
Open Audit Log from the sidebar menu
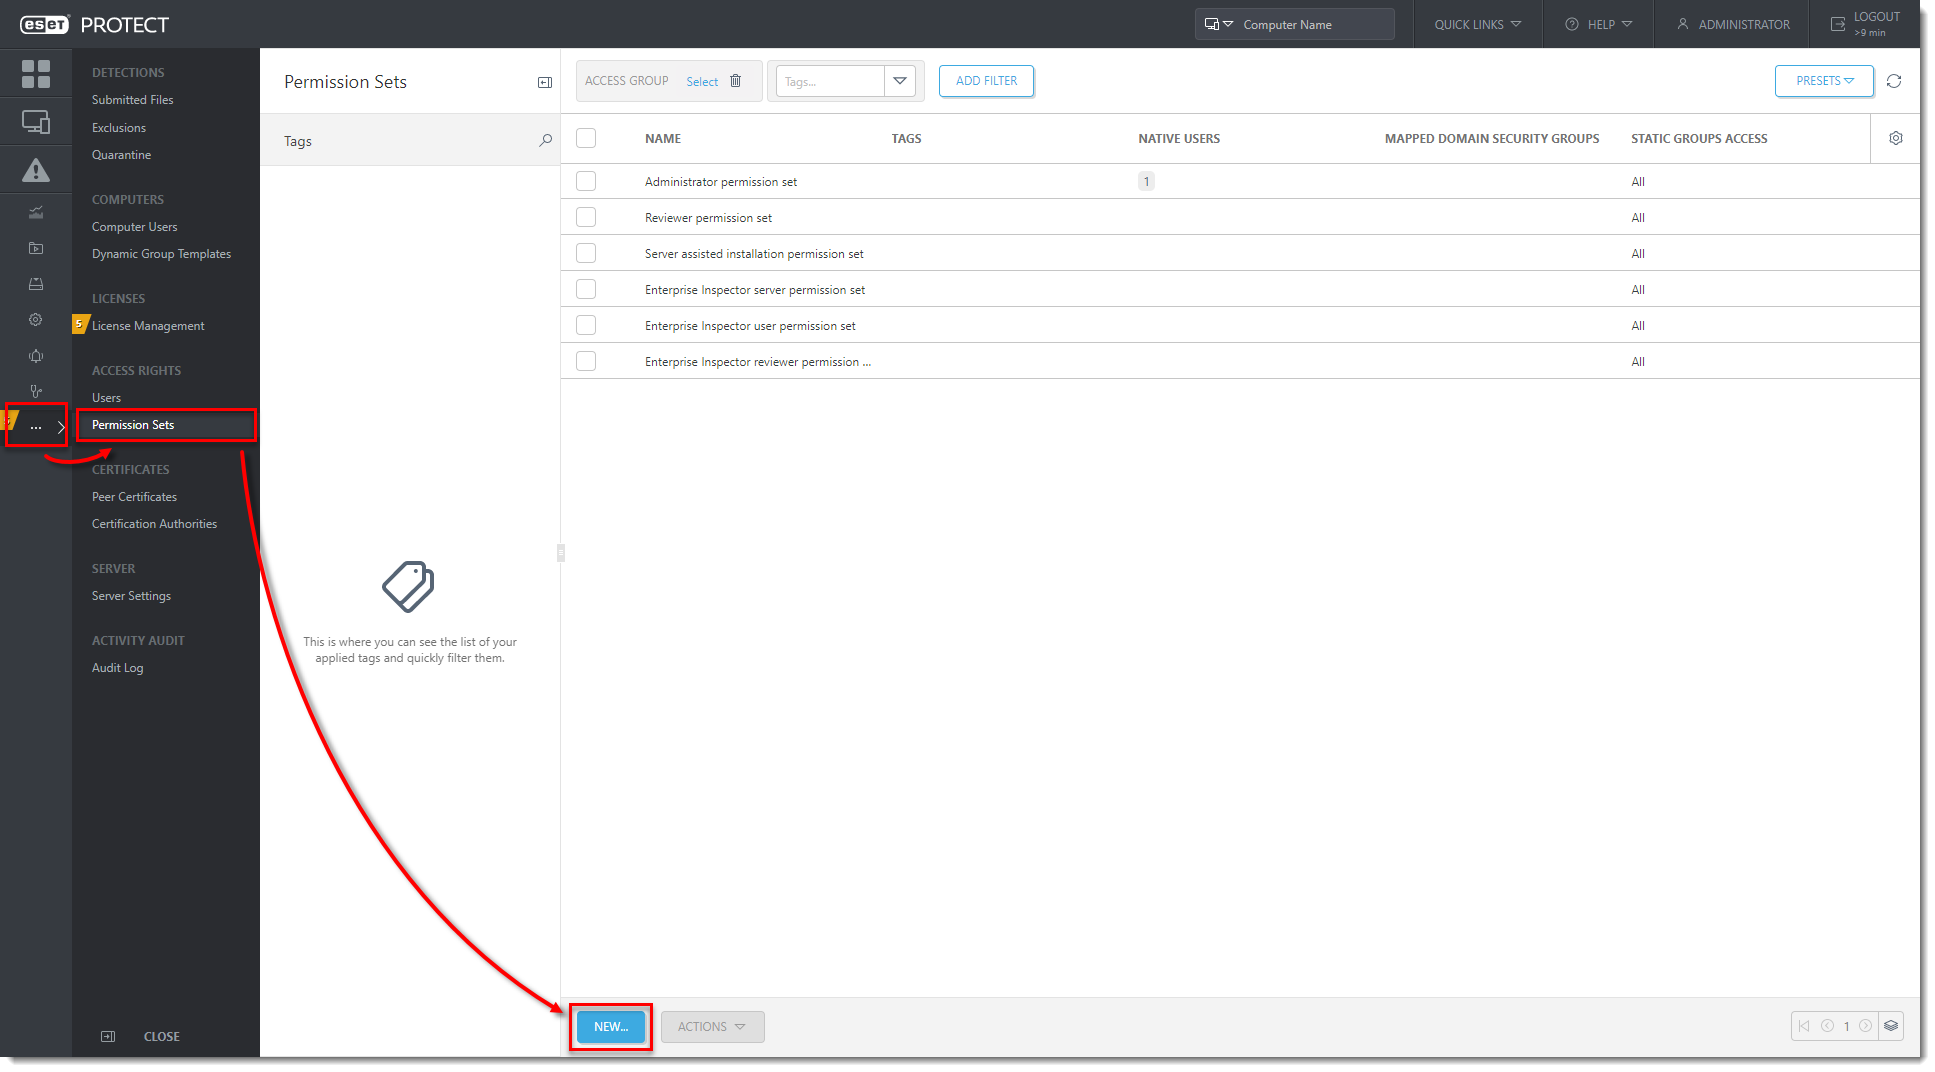coord(117,668)
